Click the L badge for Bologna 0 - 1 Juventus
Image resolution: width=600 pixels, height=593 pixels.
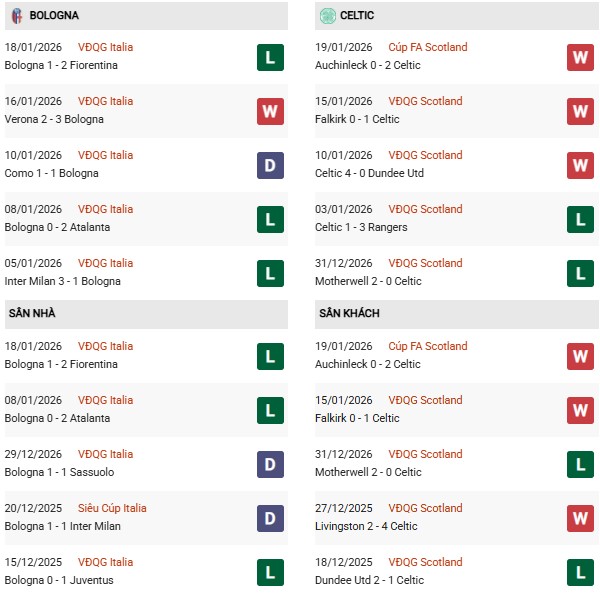click(x=270, y=572)
